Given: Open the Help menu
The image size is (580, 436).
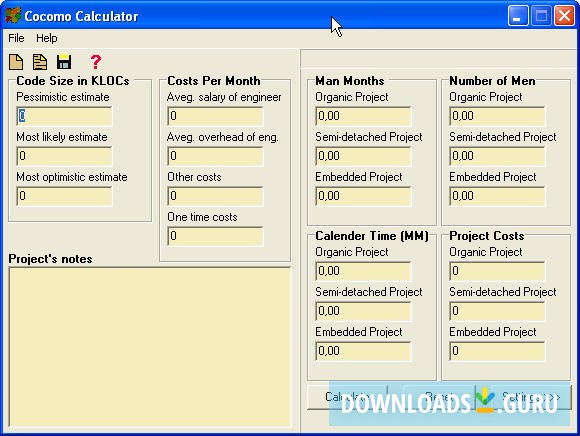Looking at the screenshot, I should 47,38.
